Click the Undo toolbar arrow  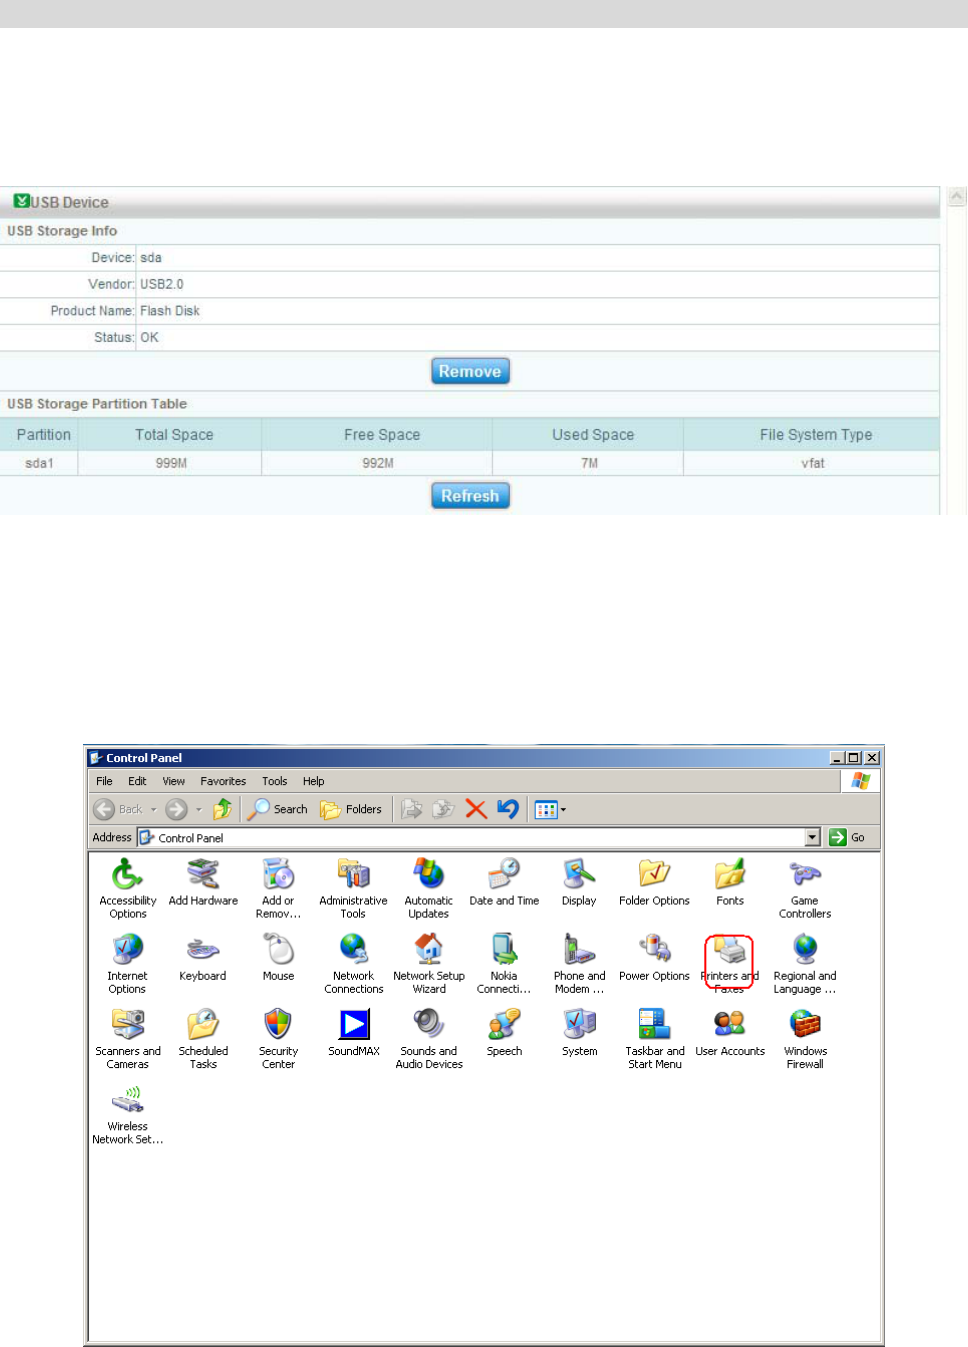click(x=508, y=809)
